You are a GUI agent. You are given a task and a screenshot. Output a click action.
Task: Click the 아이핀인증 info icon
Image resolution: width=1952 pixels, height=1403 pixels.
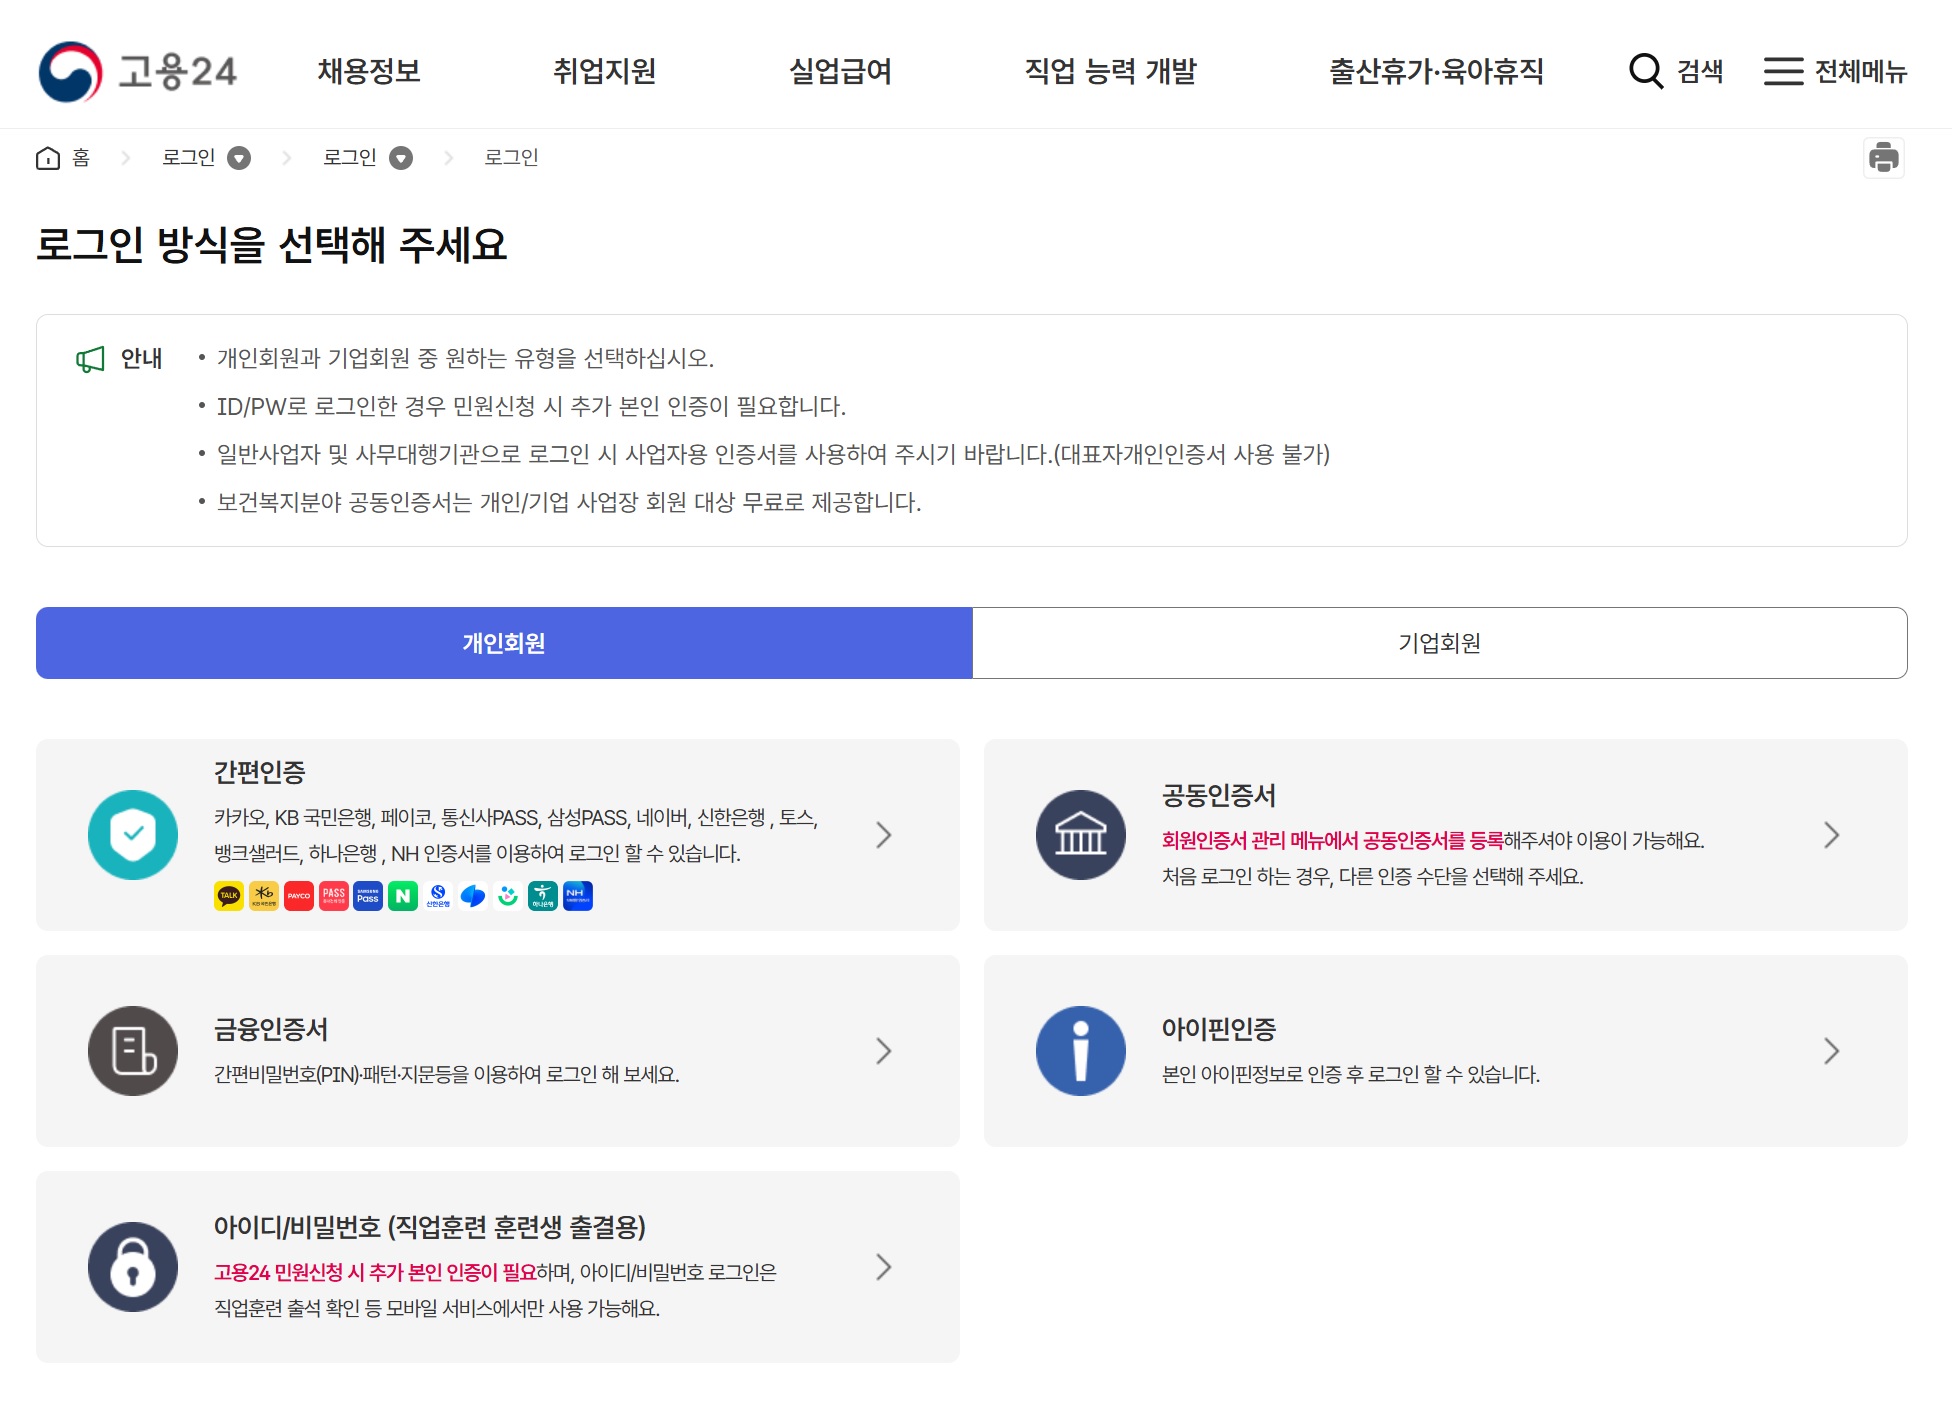tap(1080, 1051)
